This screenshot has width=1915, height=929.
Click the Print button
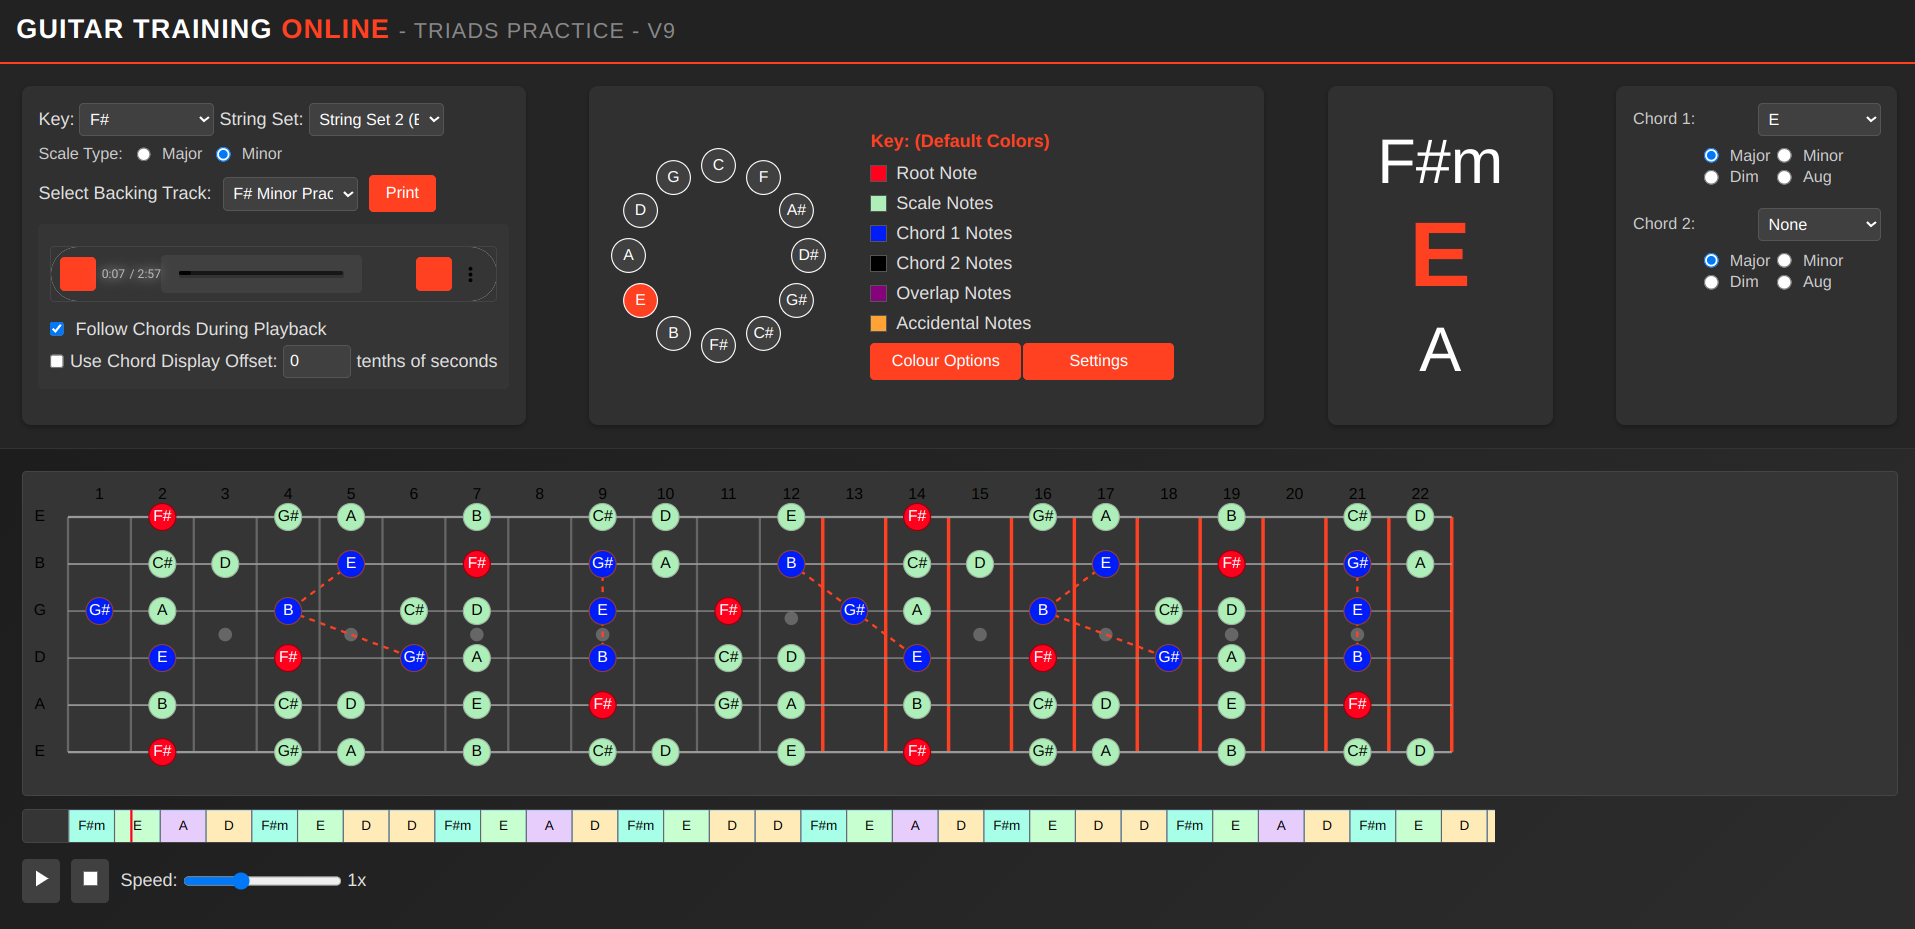402,193
